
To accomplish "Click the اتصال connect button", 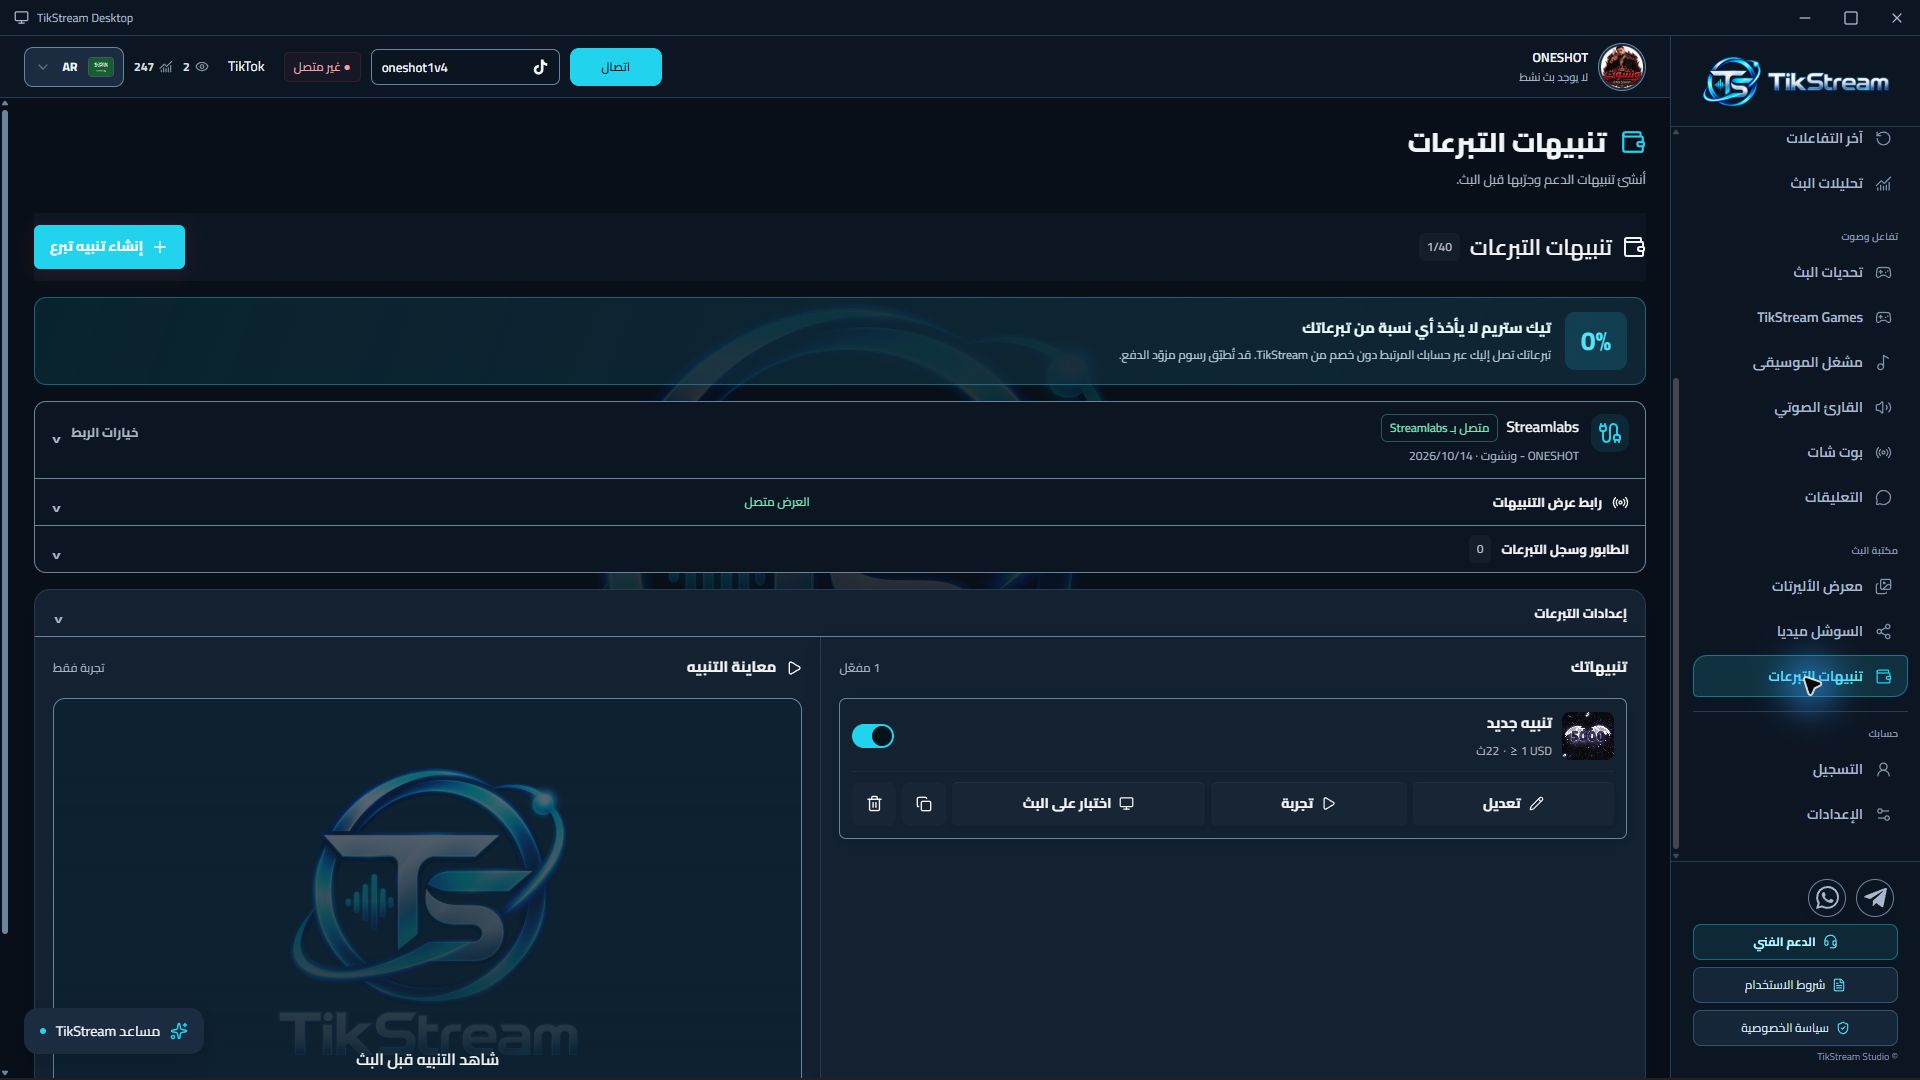I will 616,67.
